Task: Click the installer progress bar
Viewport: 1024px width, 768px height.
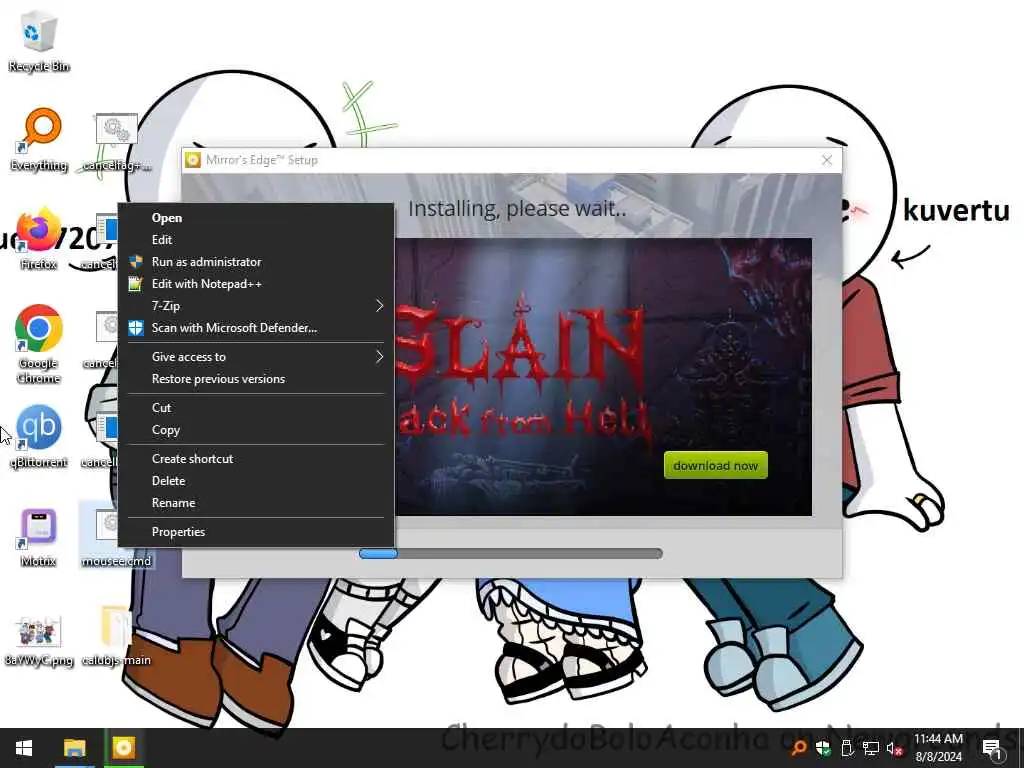Action: 511,554
